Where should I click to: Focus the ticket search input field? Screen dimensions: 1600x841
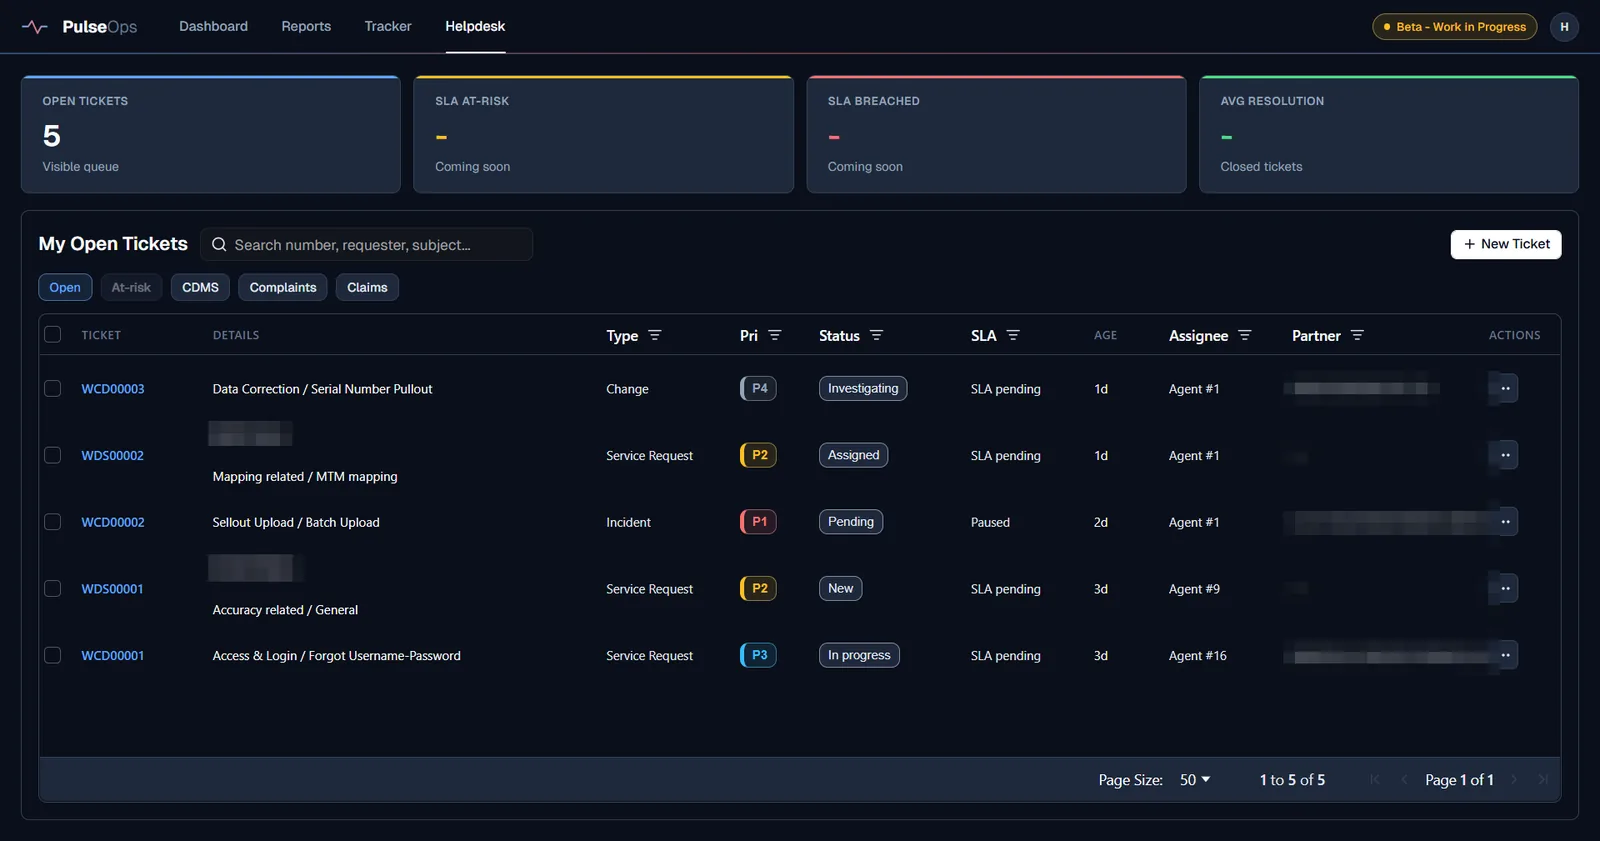(367, 244)
